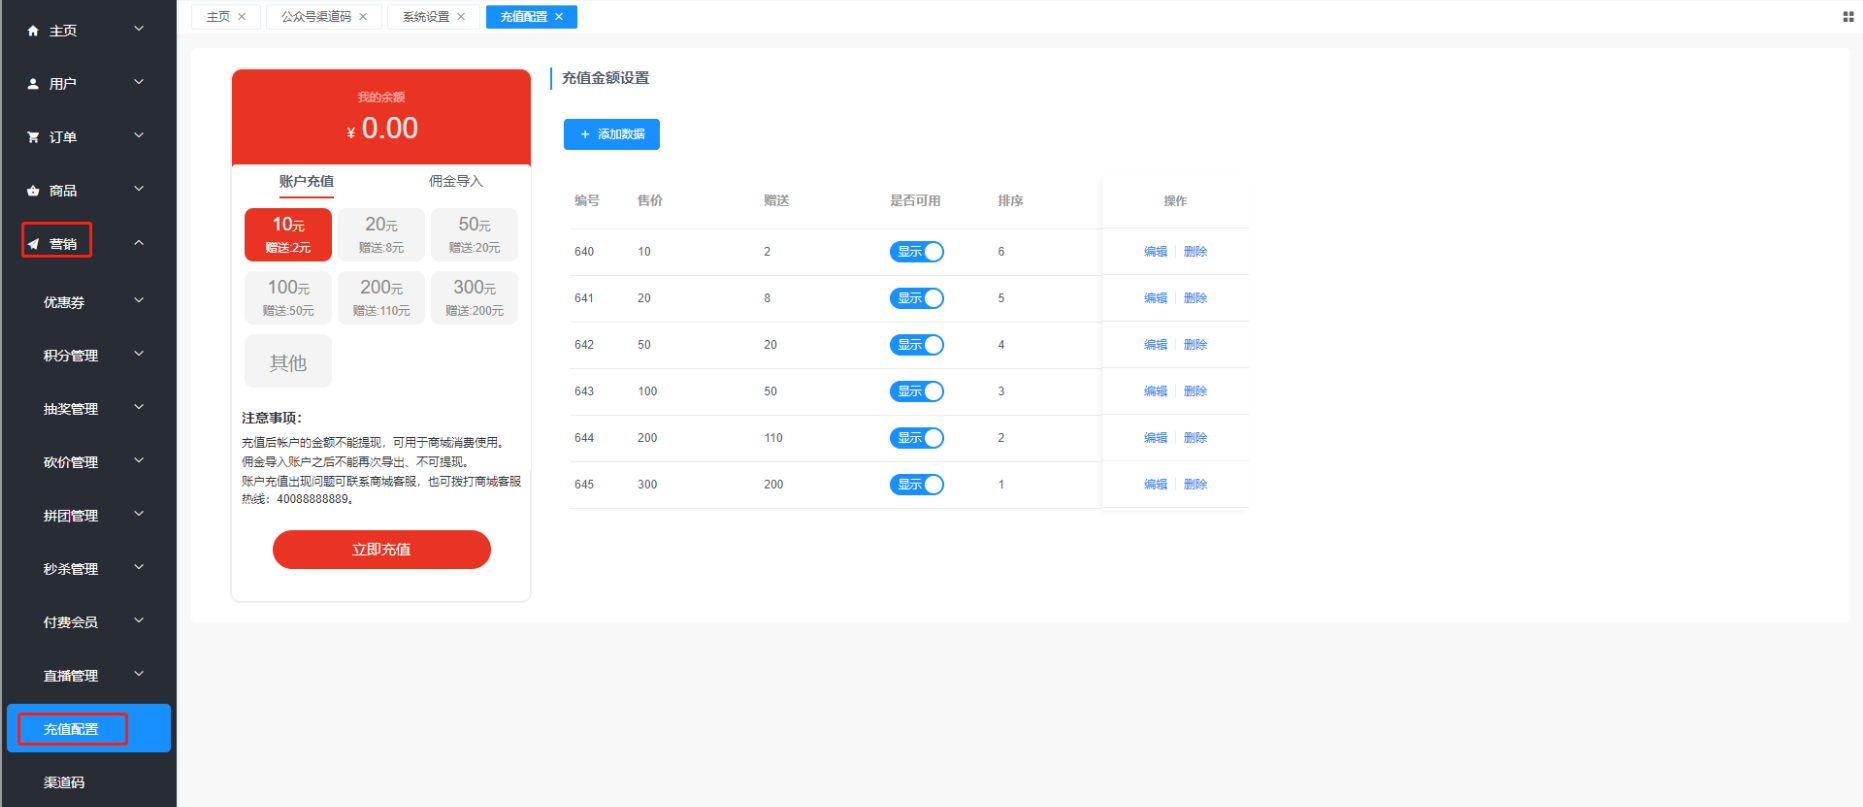Close the 系统设置 tab with its X
Screen dimensions: 1863x807
(x=461, y=17)
